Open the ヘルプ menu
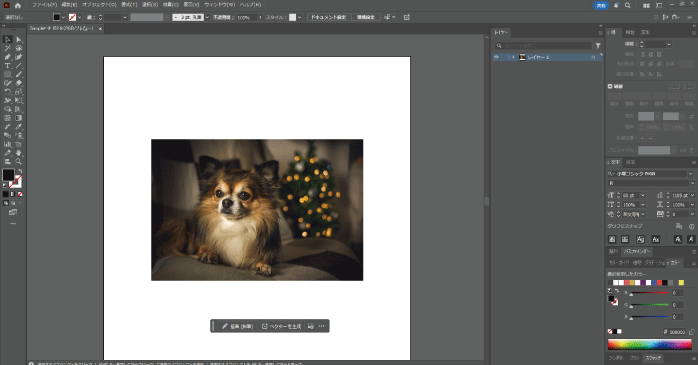698x365 pixels. (x=250, y=5)
